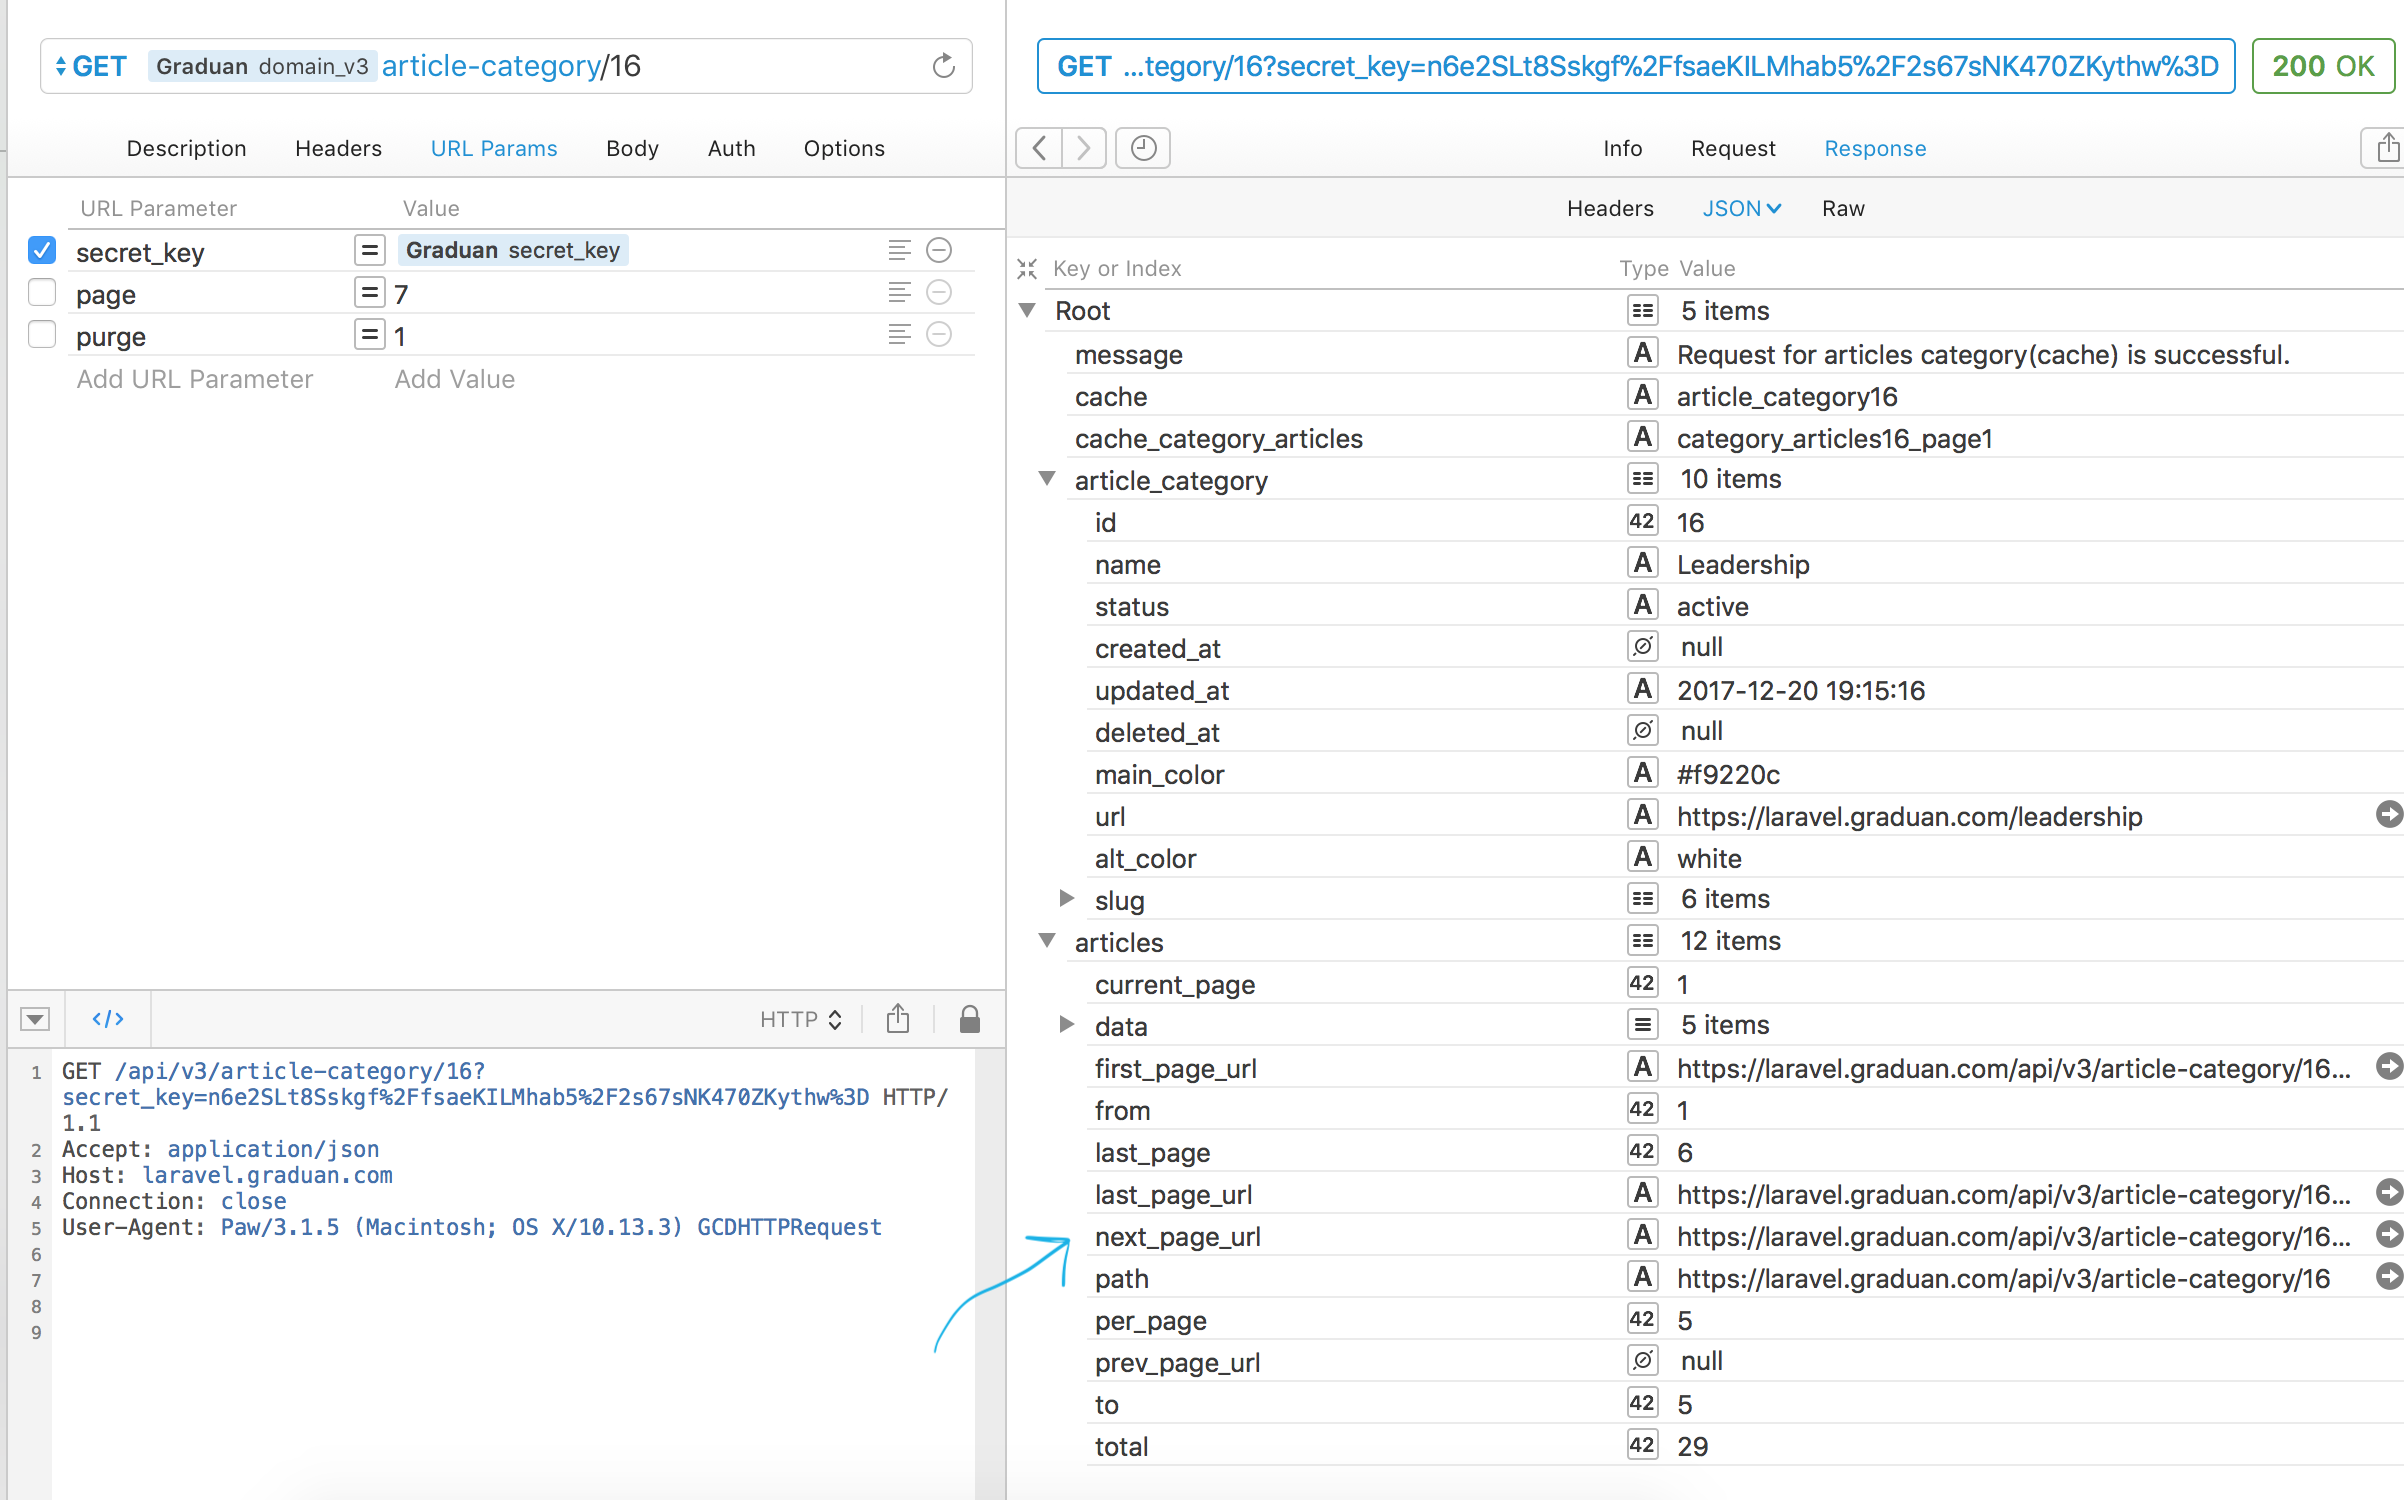Open url value using its arrow icon
This screenshot has height=1500, width=2404.
pos(2388,815)
